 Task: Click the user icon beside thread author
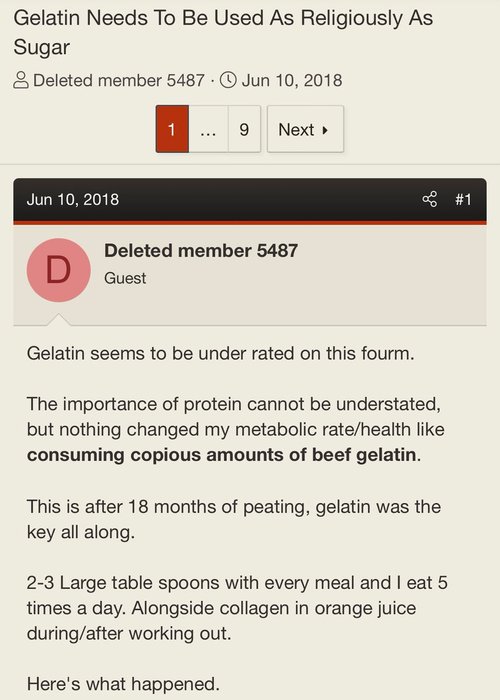pyautogui.click(x=21, y=81)
